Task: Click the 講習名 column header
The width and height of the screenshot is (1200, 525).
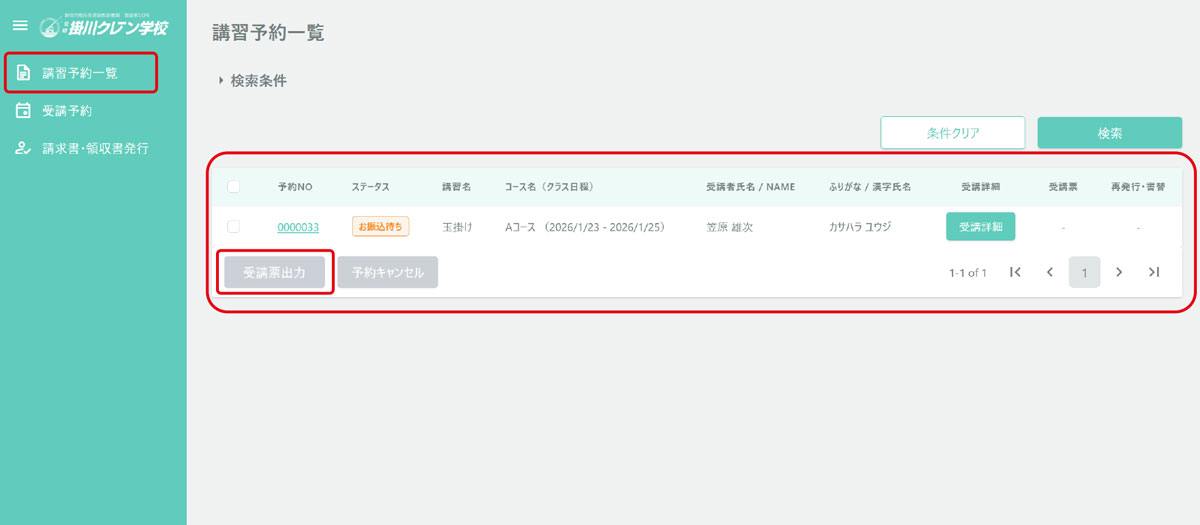Action: tap(457, 187)
